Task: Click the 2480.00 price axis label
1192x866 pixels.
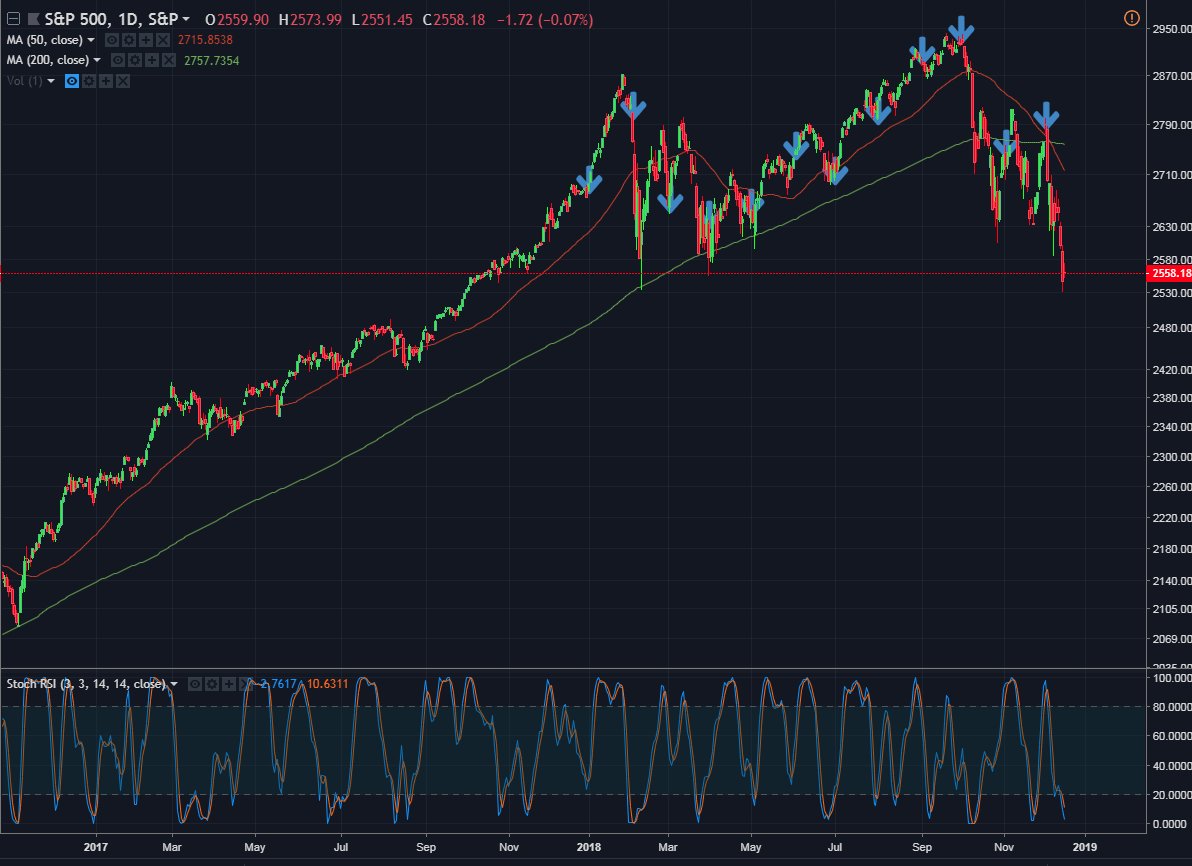Action: (1171, 328)
